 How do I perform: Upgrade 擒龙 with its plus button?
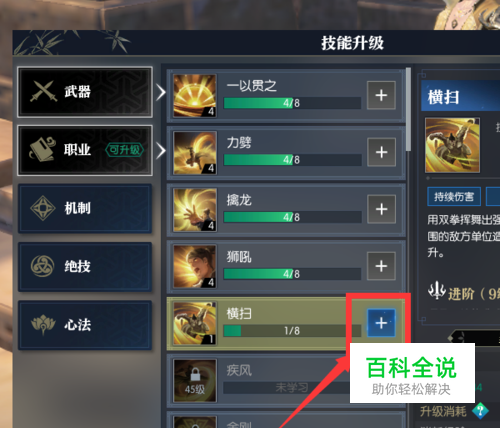tap(381, 209)
